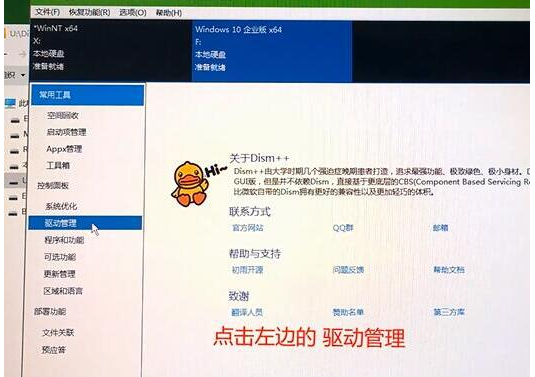The height and width of the screenshot is (377, 535).
Task: Click the forward arrow in Explorer window behind
Action: click(22, 54)
